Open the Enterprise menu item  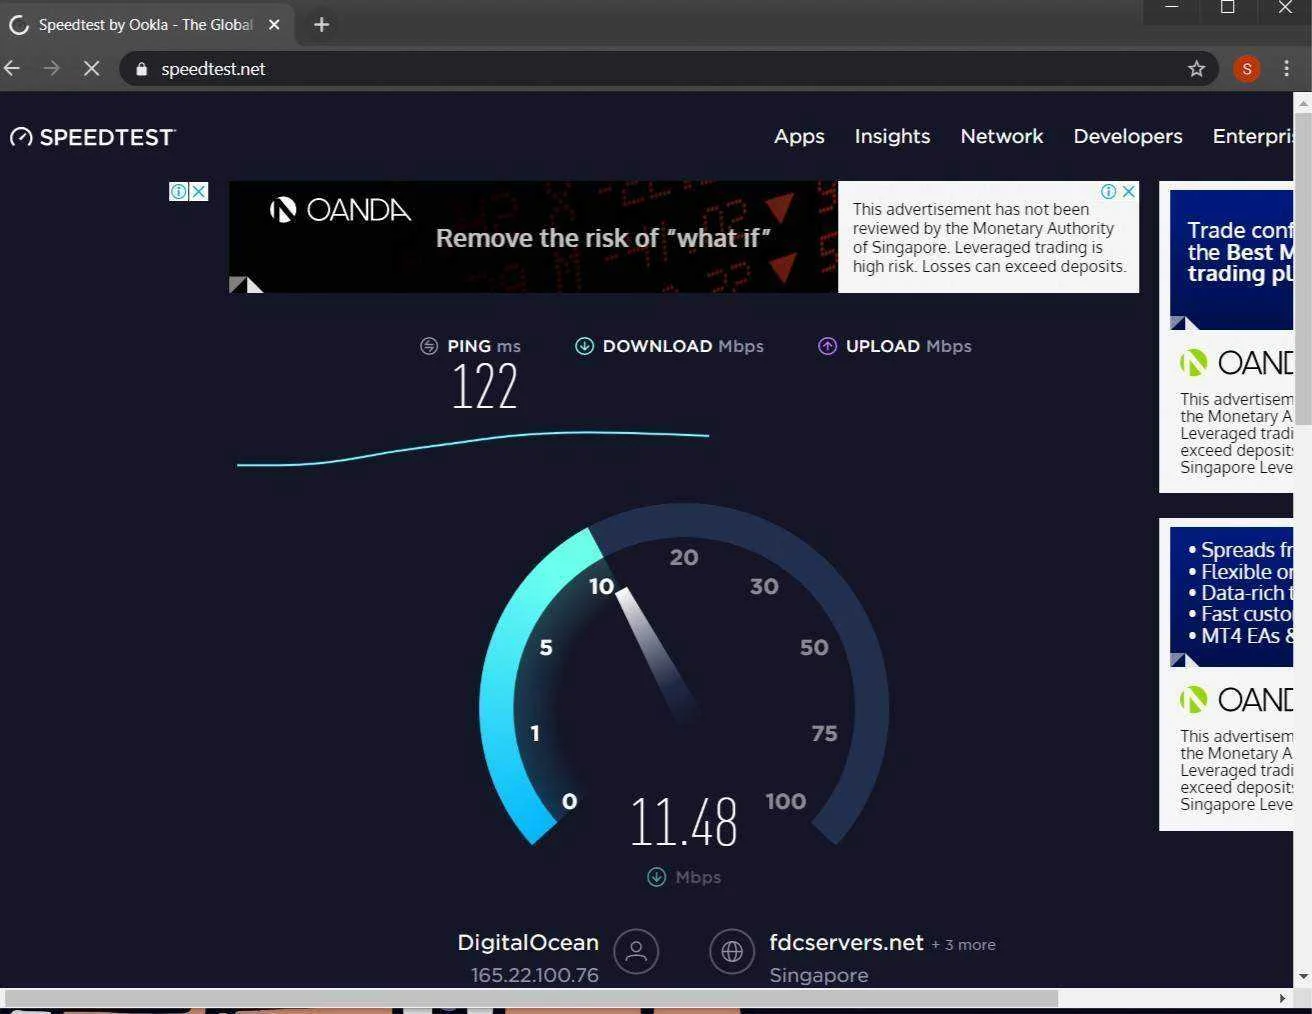[x=1252, y=136]
